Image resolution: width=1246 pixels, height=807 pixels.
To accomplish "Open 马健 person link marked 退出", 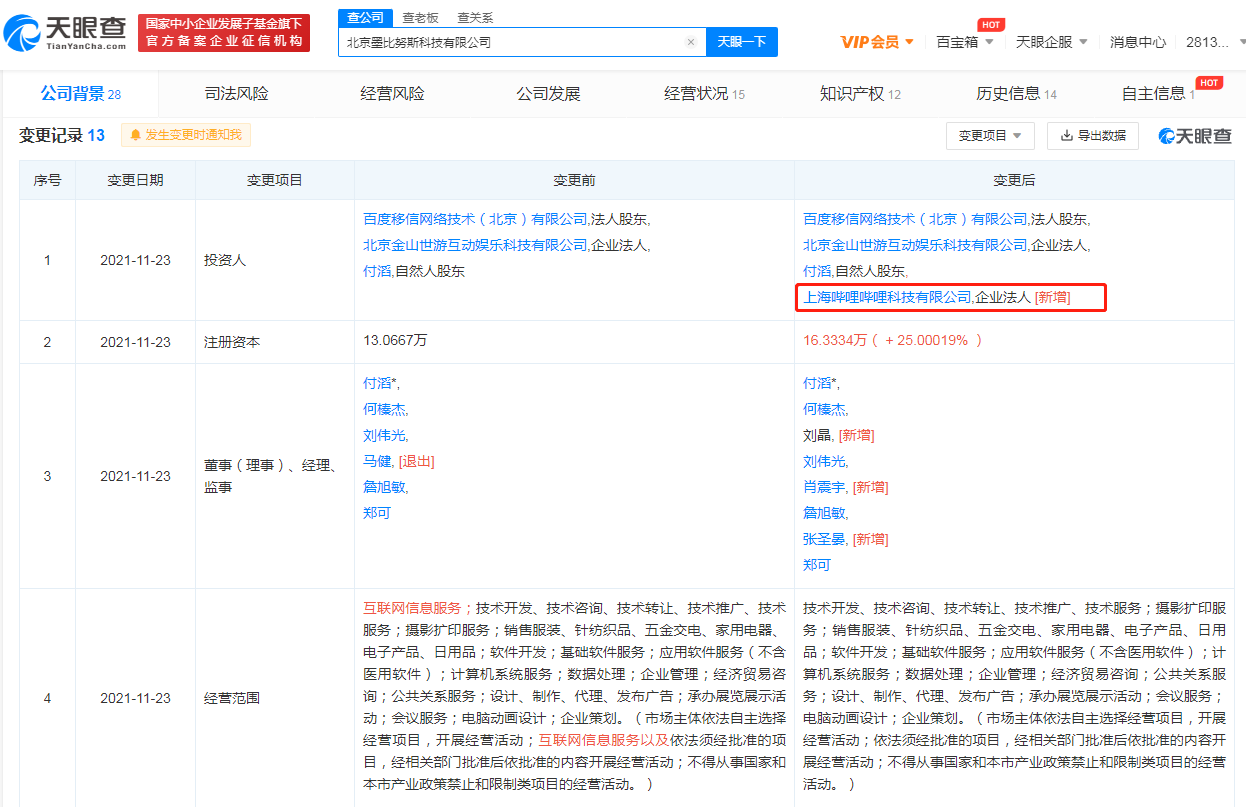I will coord(377,461).
